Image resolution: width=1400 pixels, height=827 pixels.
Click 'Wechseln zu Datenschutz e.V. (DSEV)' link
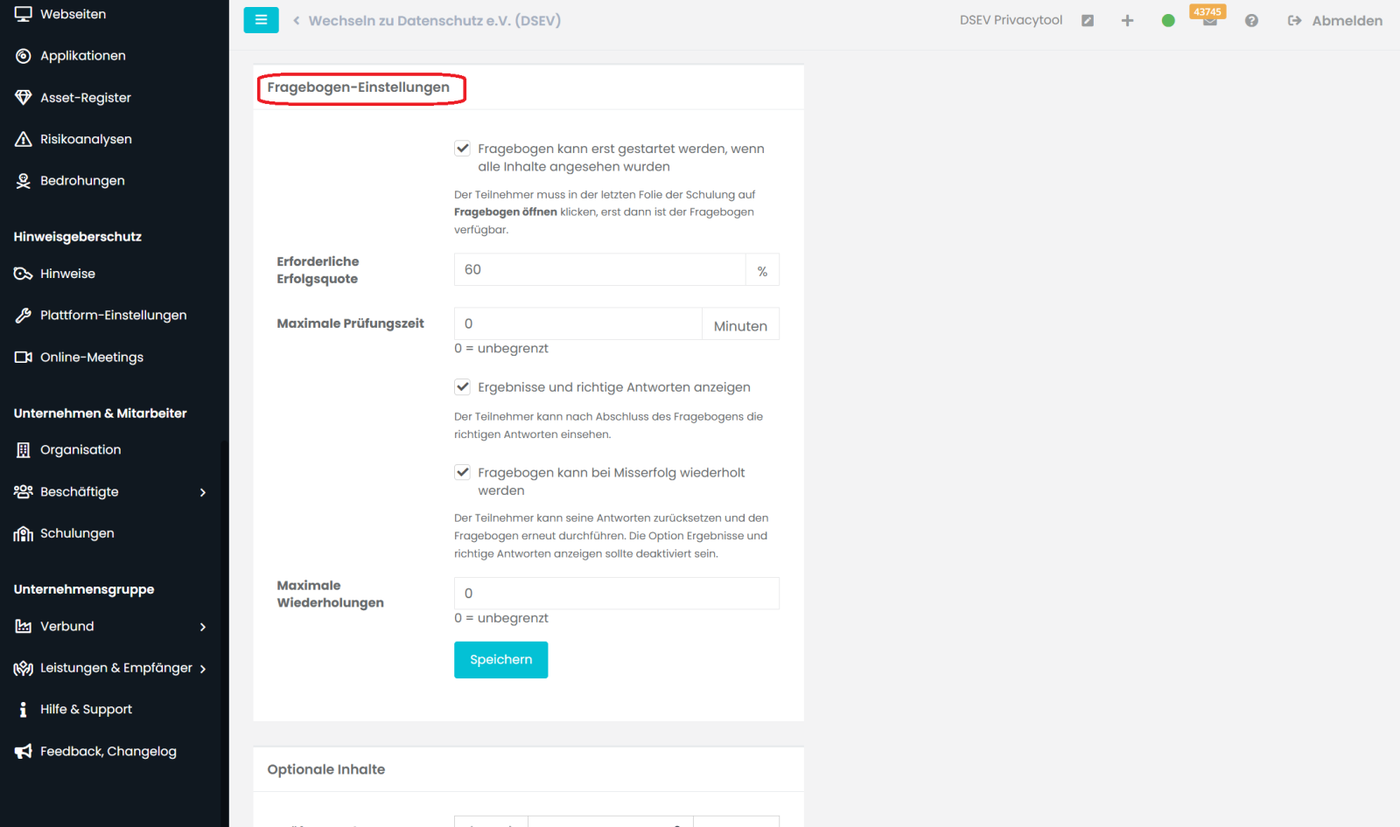pos(434,21)
